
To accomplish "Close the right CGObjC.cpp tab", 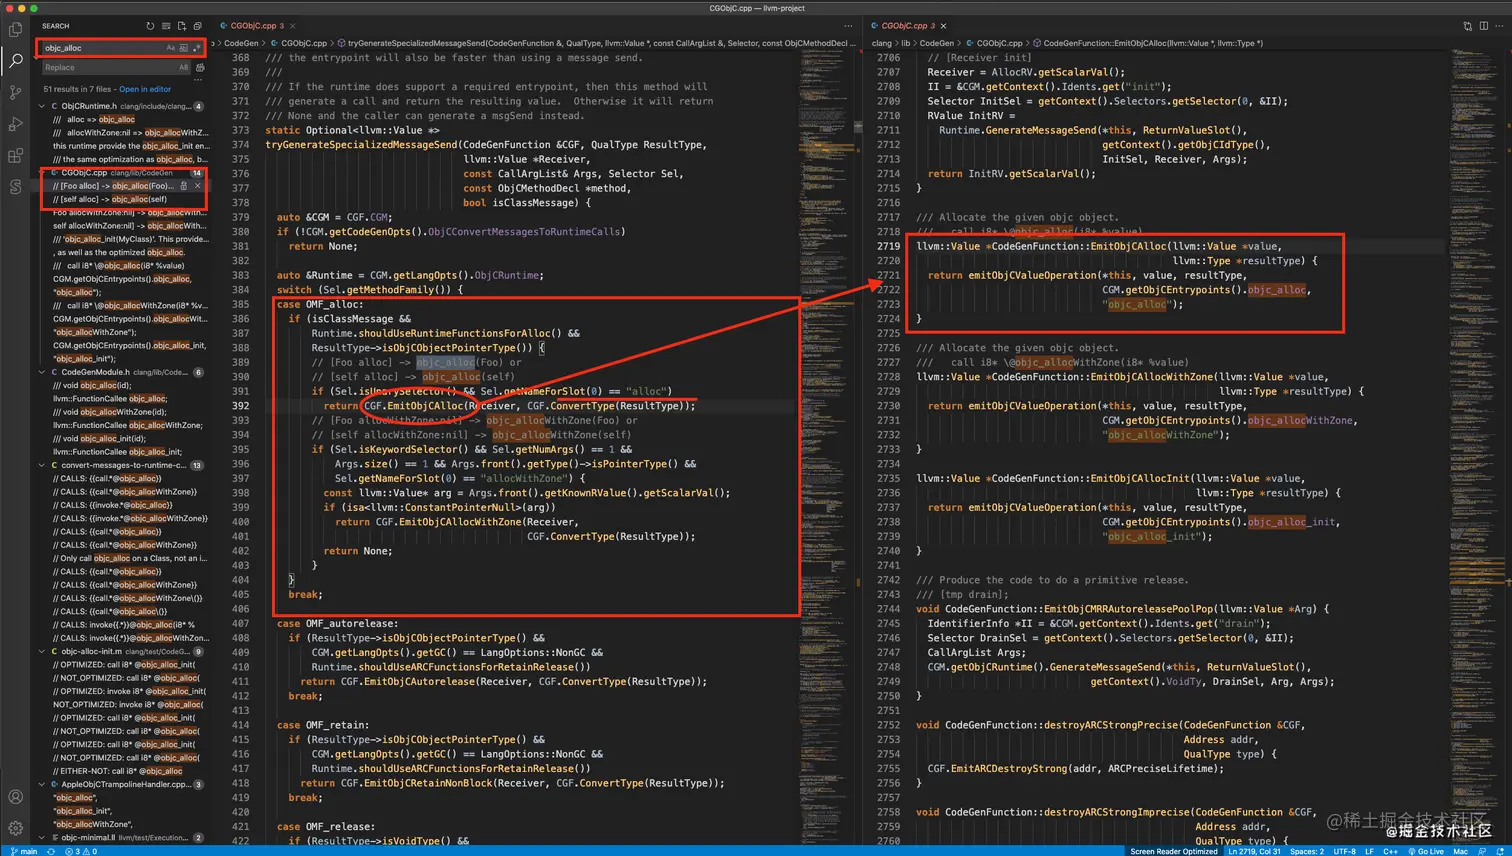I will click(x=943, y=26).
